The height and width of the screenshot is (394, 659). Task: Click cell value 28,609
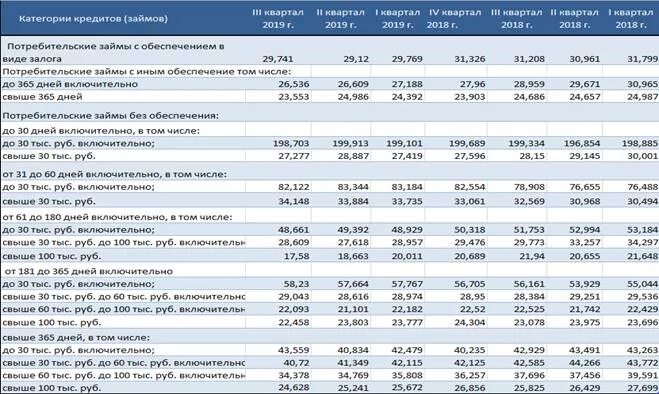[293, 243]
